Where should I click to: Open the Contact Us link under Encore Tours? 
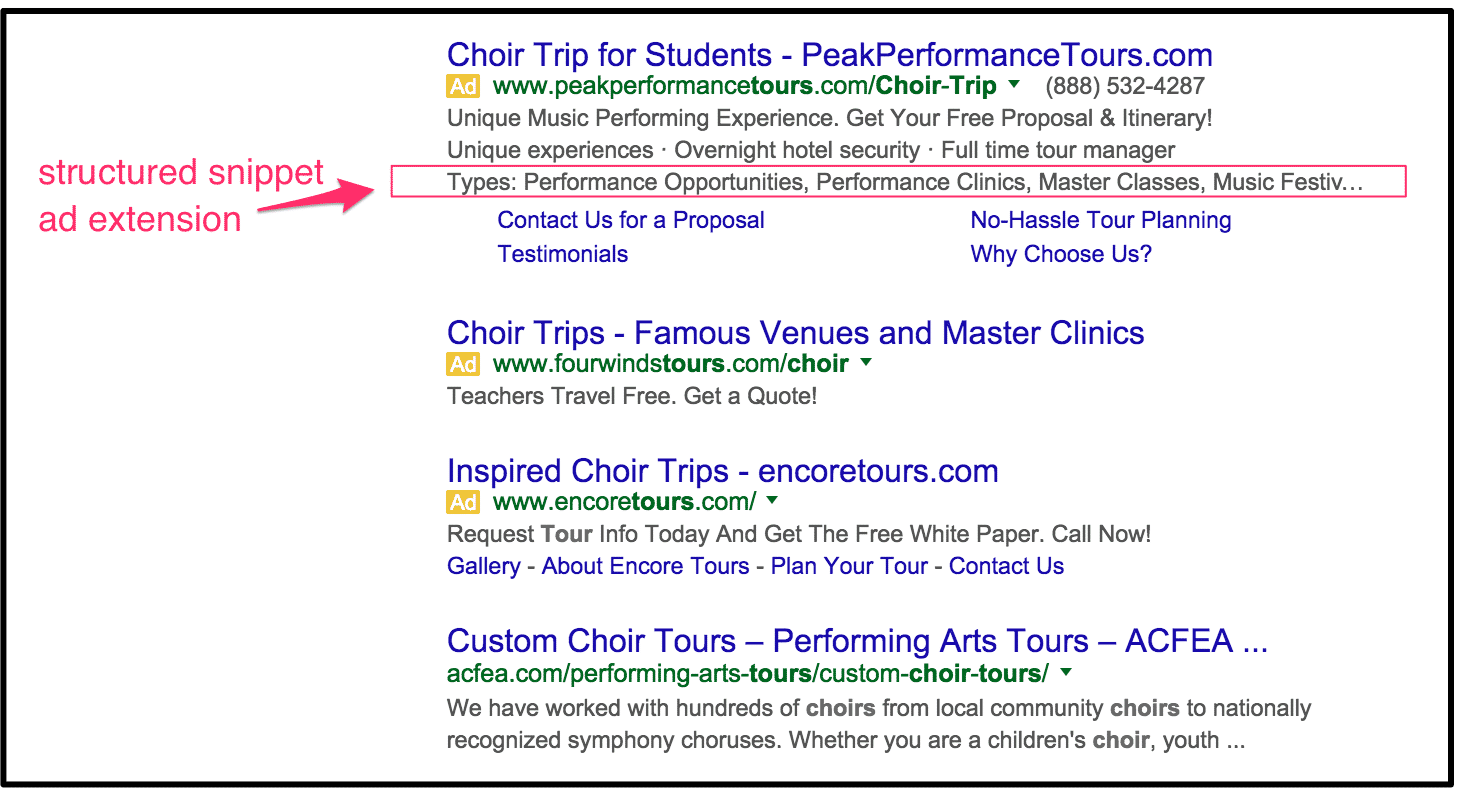(x=1006, y=566)
